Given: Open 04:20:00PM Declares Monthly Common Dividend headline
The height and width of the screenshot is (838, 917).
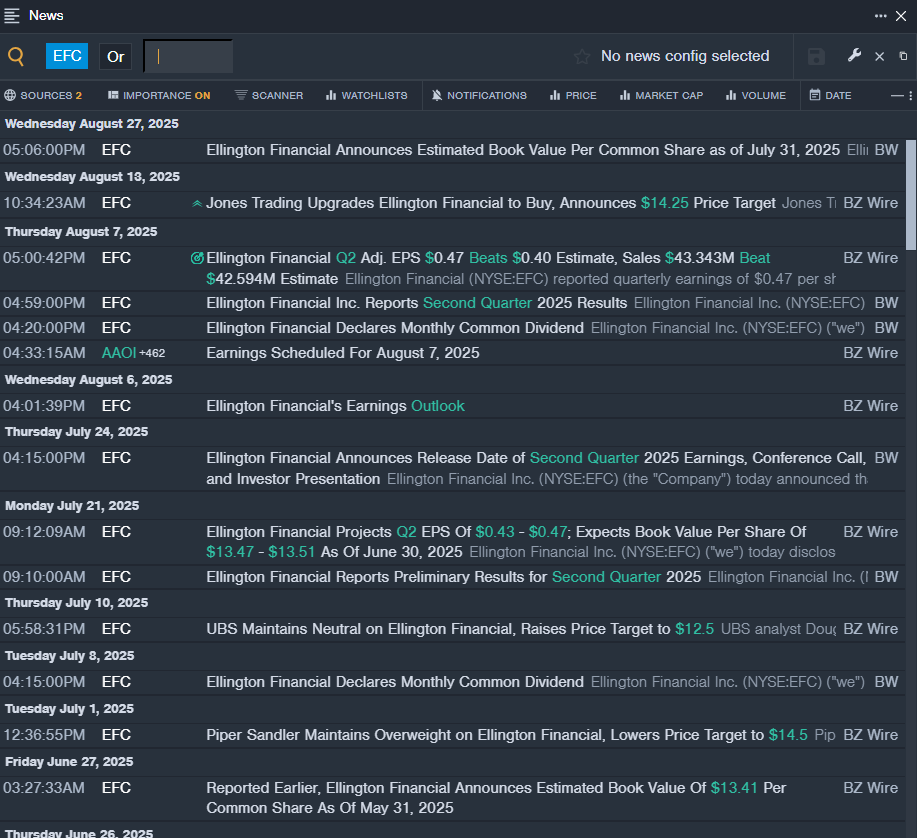Looking at the screenshot, I should tap(395, 328).
